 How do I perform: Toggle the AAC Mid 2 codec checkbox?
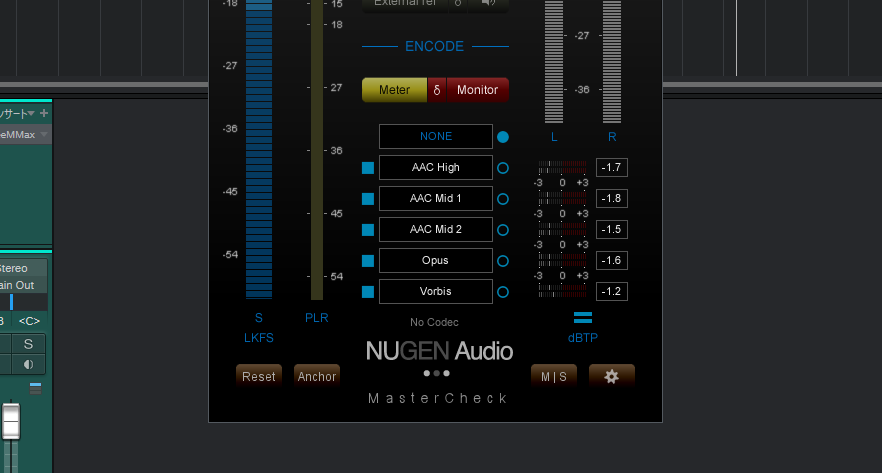368,229
